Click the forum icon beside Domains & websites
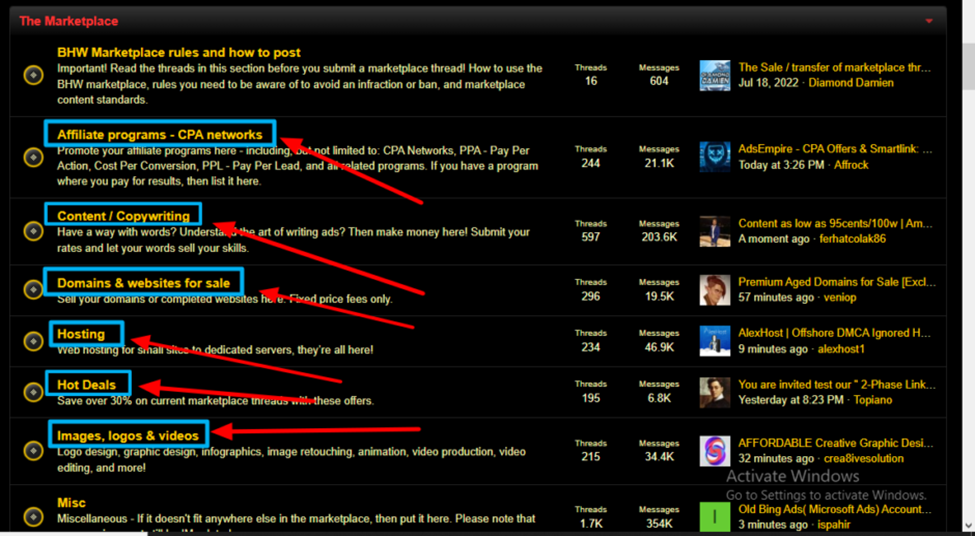The image size is (975, 536). 33,290
